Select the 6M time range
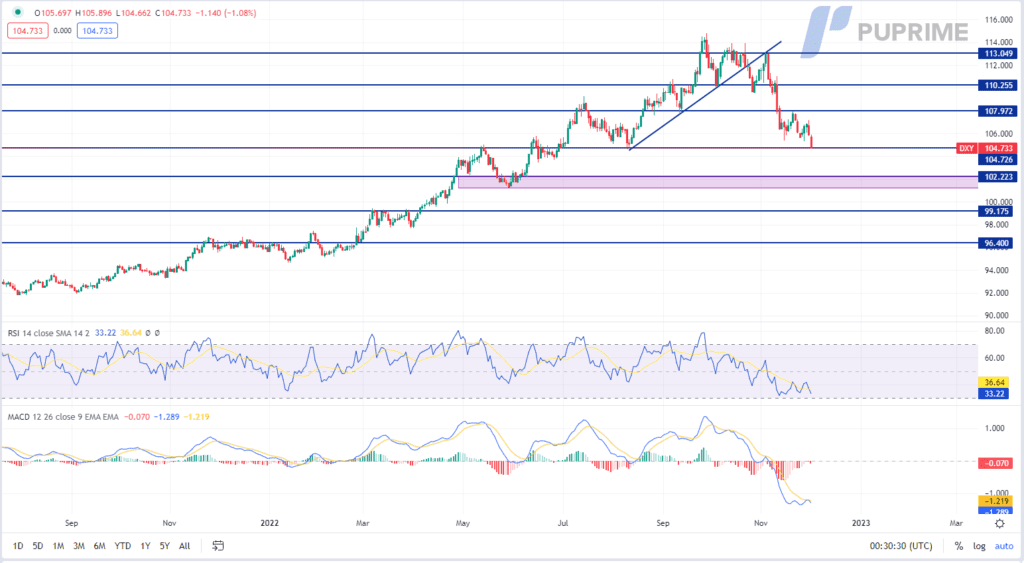This screenshot has width=1024, height=563. (99, 546)
